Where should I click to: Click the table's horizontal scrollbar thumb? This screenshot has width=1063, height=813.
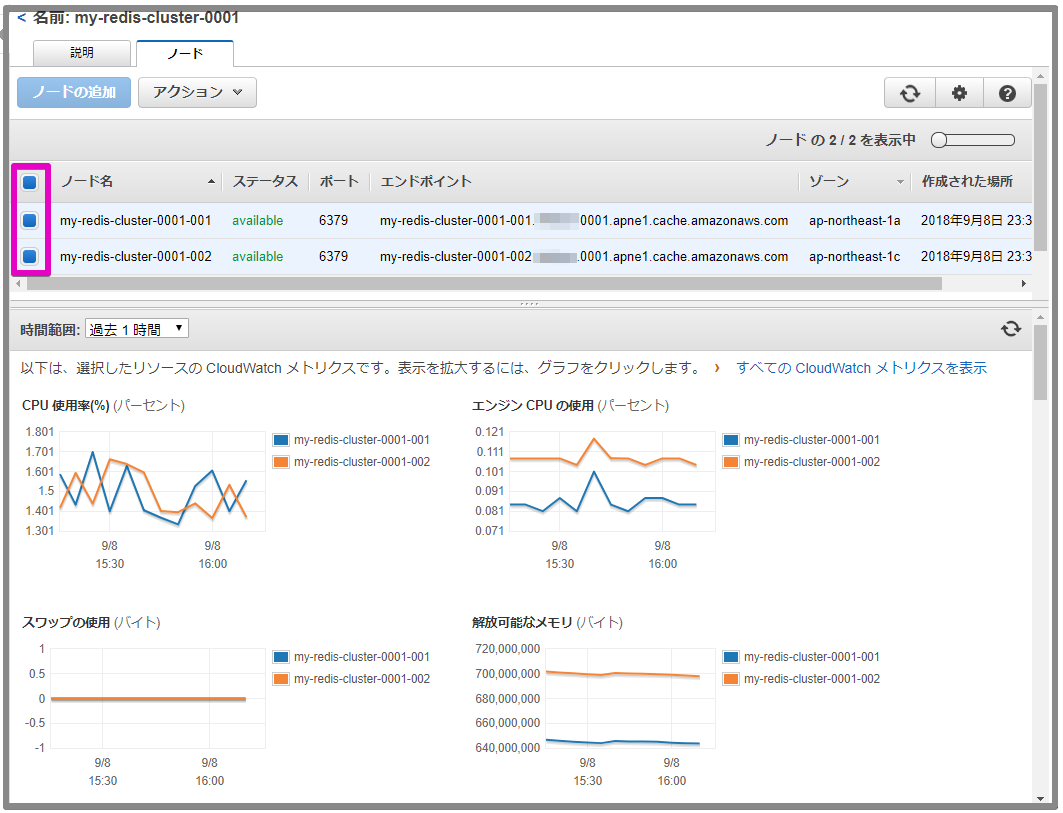pyautogui.click(x=484, y=283)
